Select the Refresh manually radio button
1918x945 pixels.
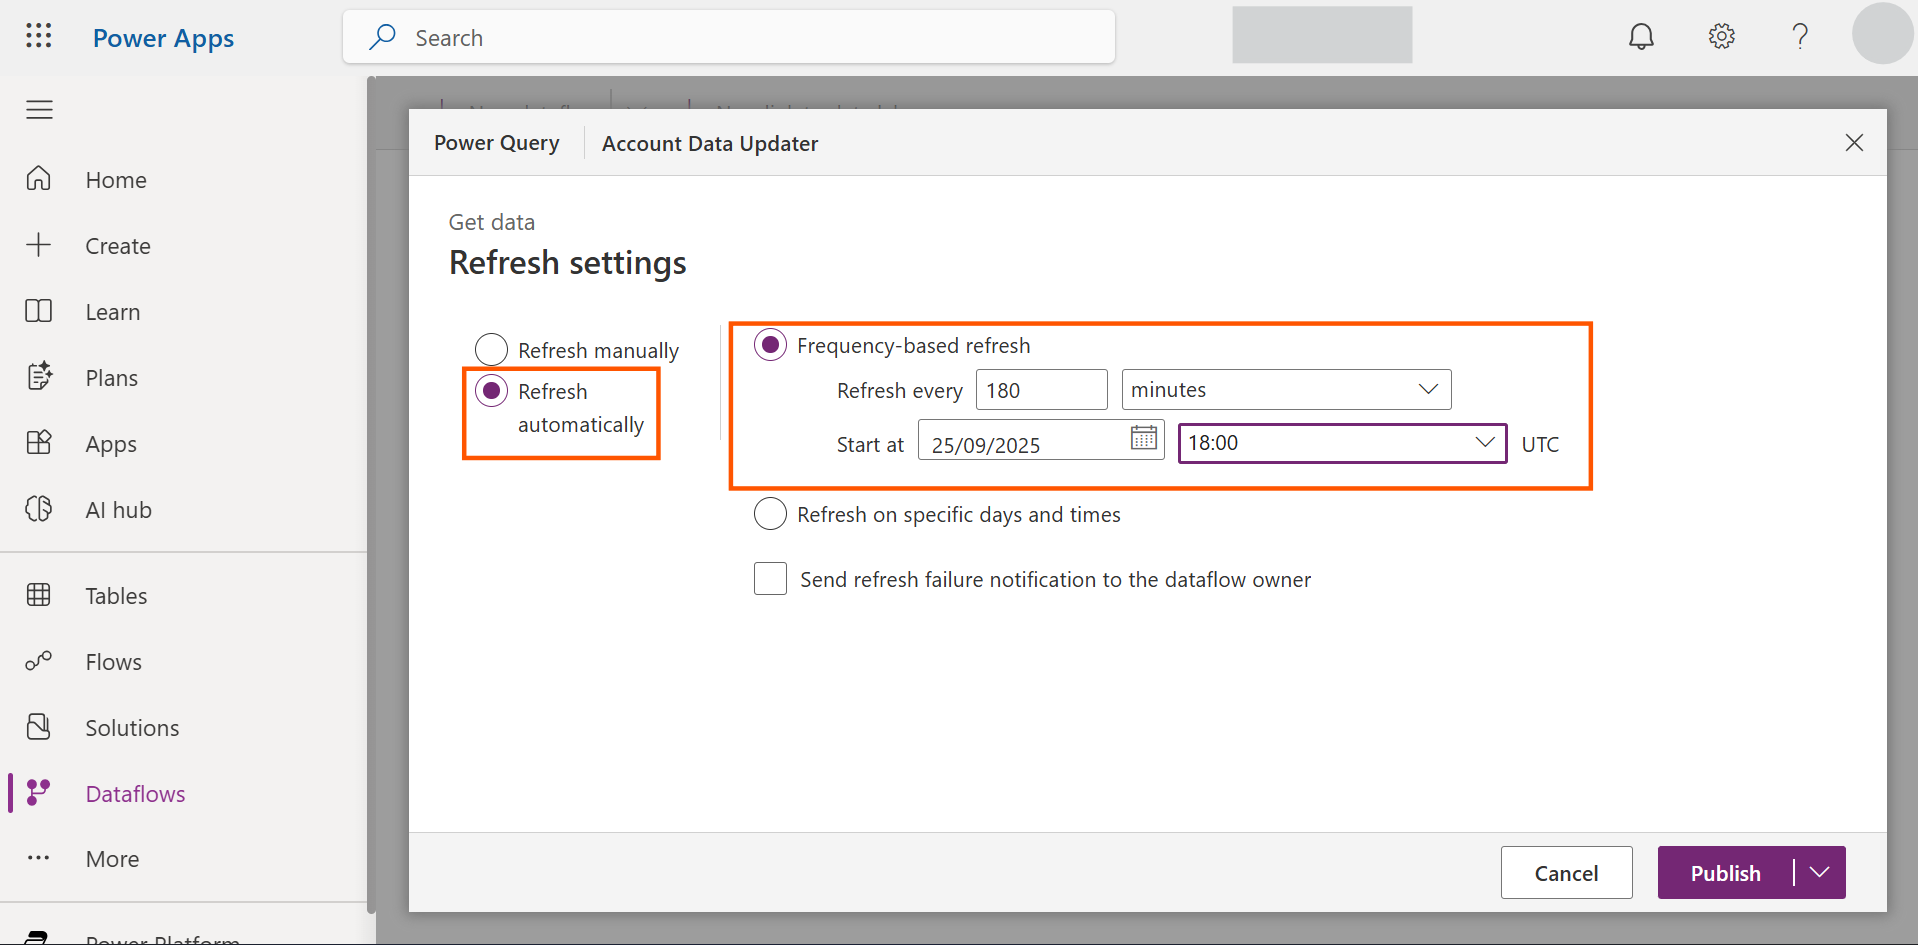point(491,350)
